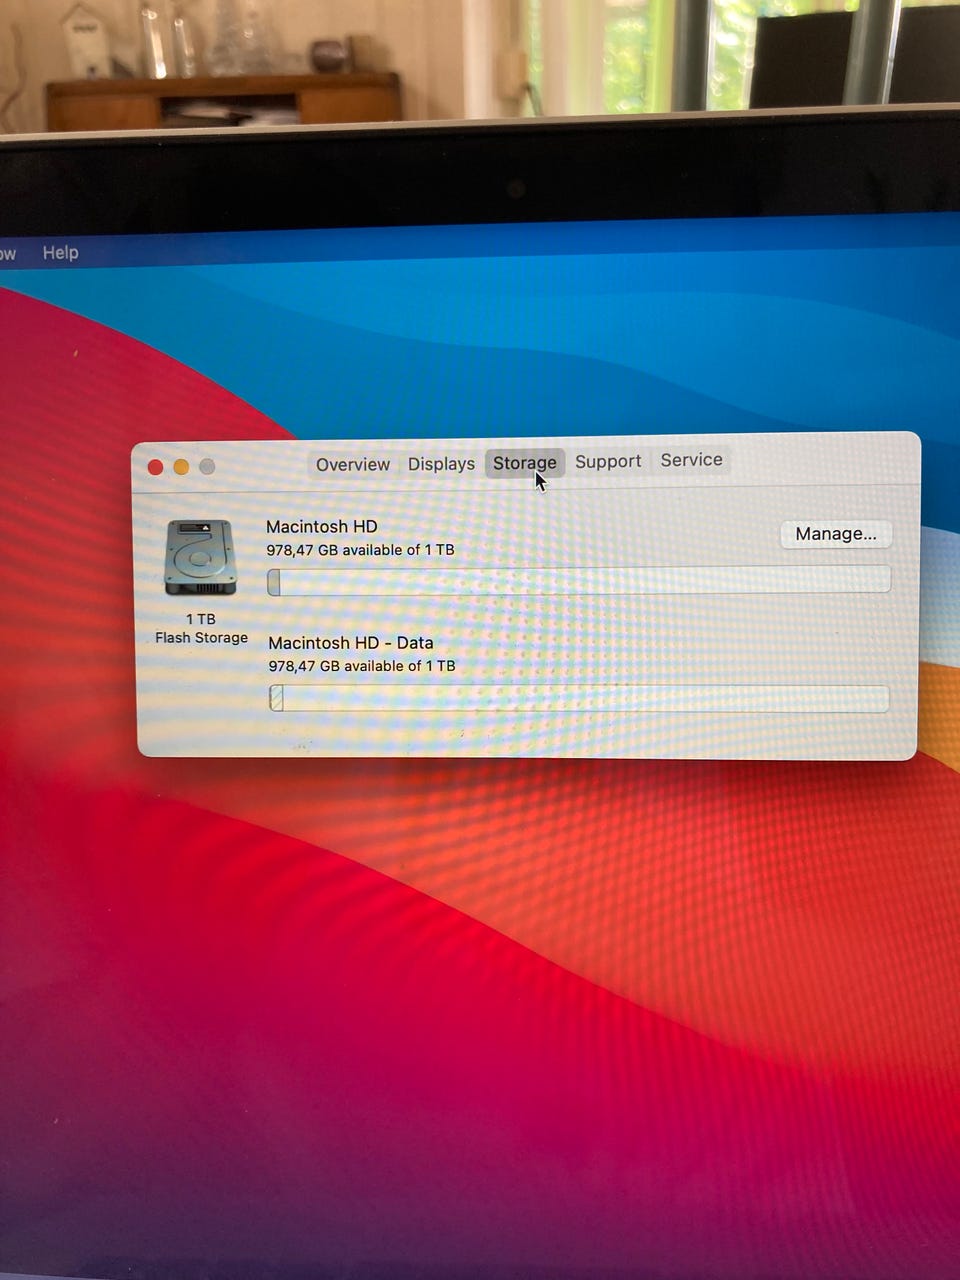Image resolution: width=960 pixels, height=1280 pixels.
Task: Select the Macintosh HD - Data volume name
Action: (351, 643)
